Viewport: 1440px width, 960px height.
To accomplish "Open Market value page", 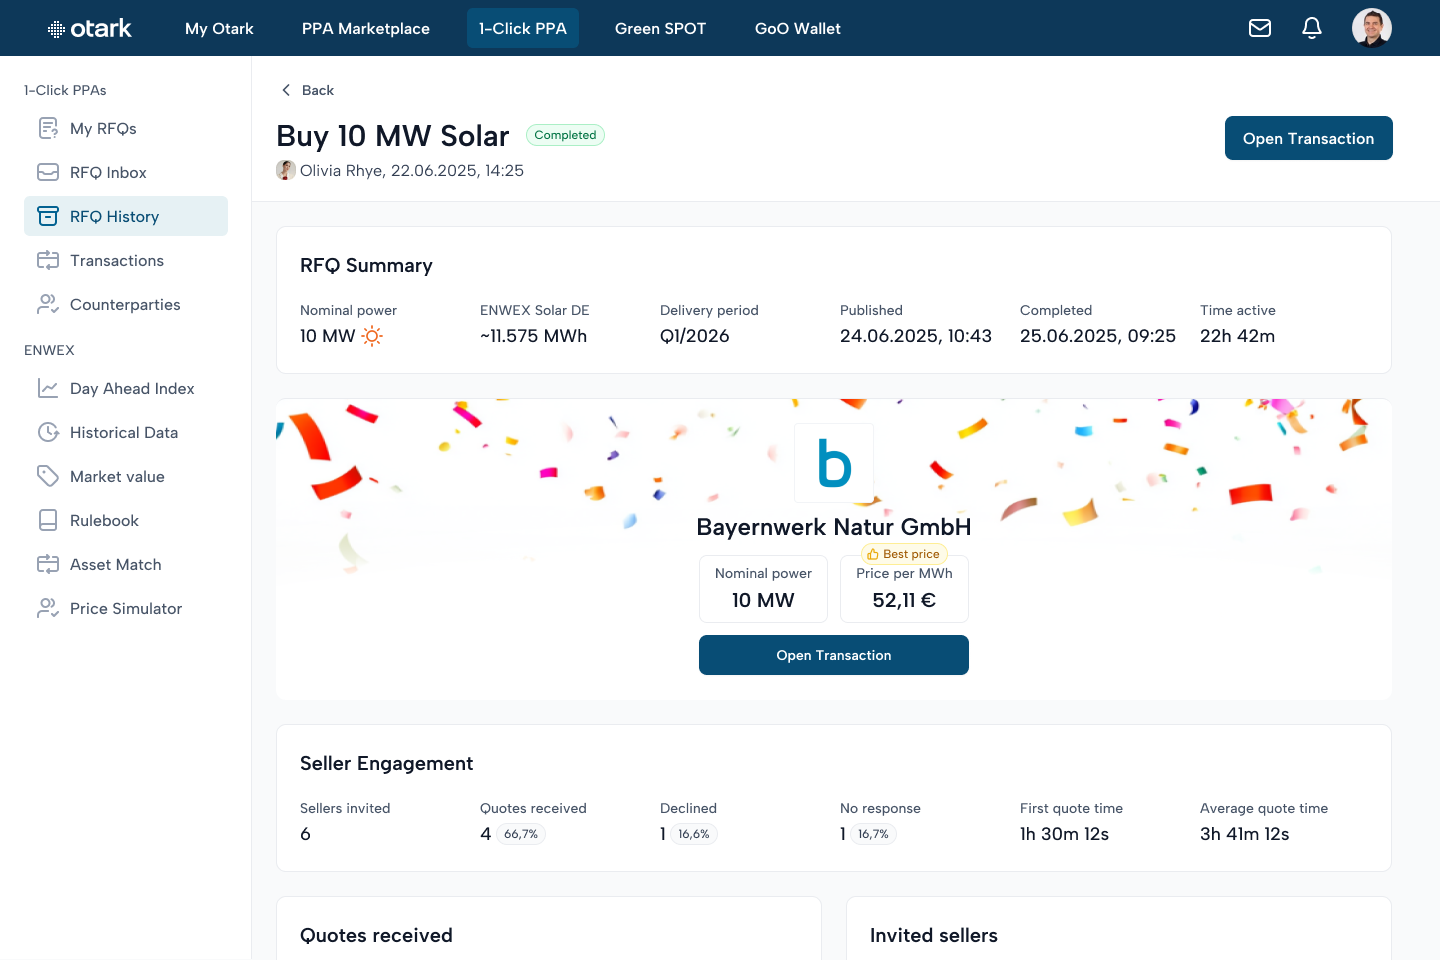I will point(126,476).
